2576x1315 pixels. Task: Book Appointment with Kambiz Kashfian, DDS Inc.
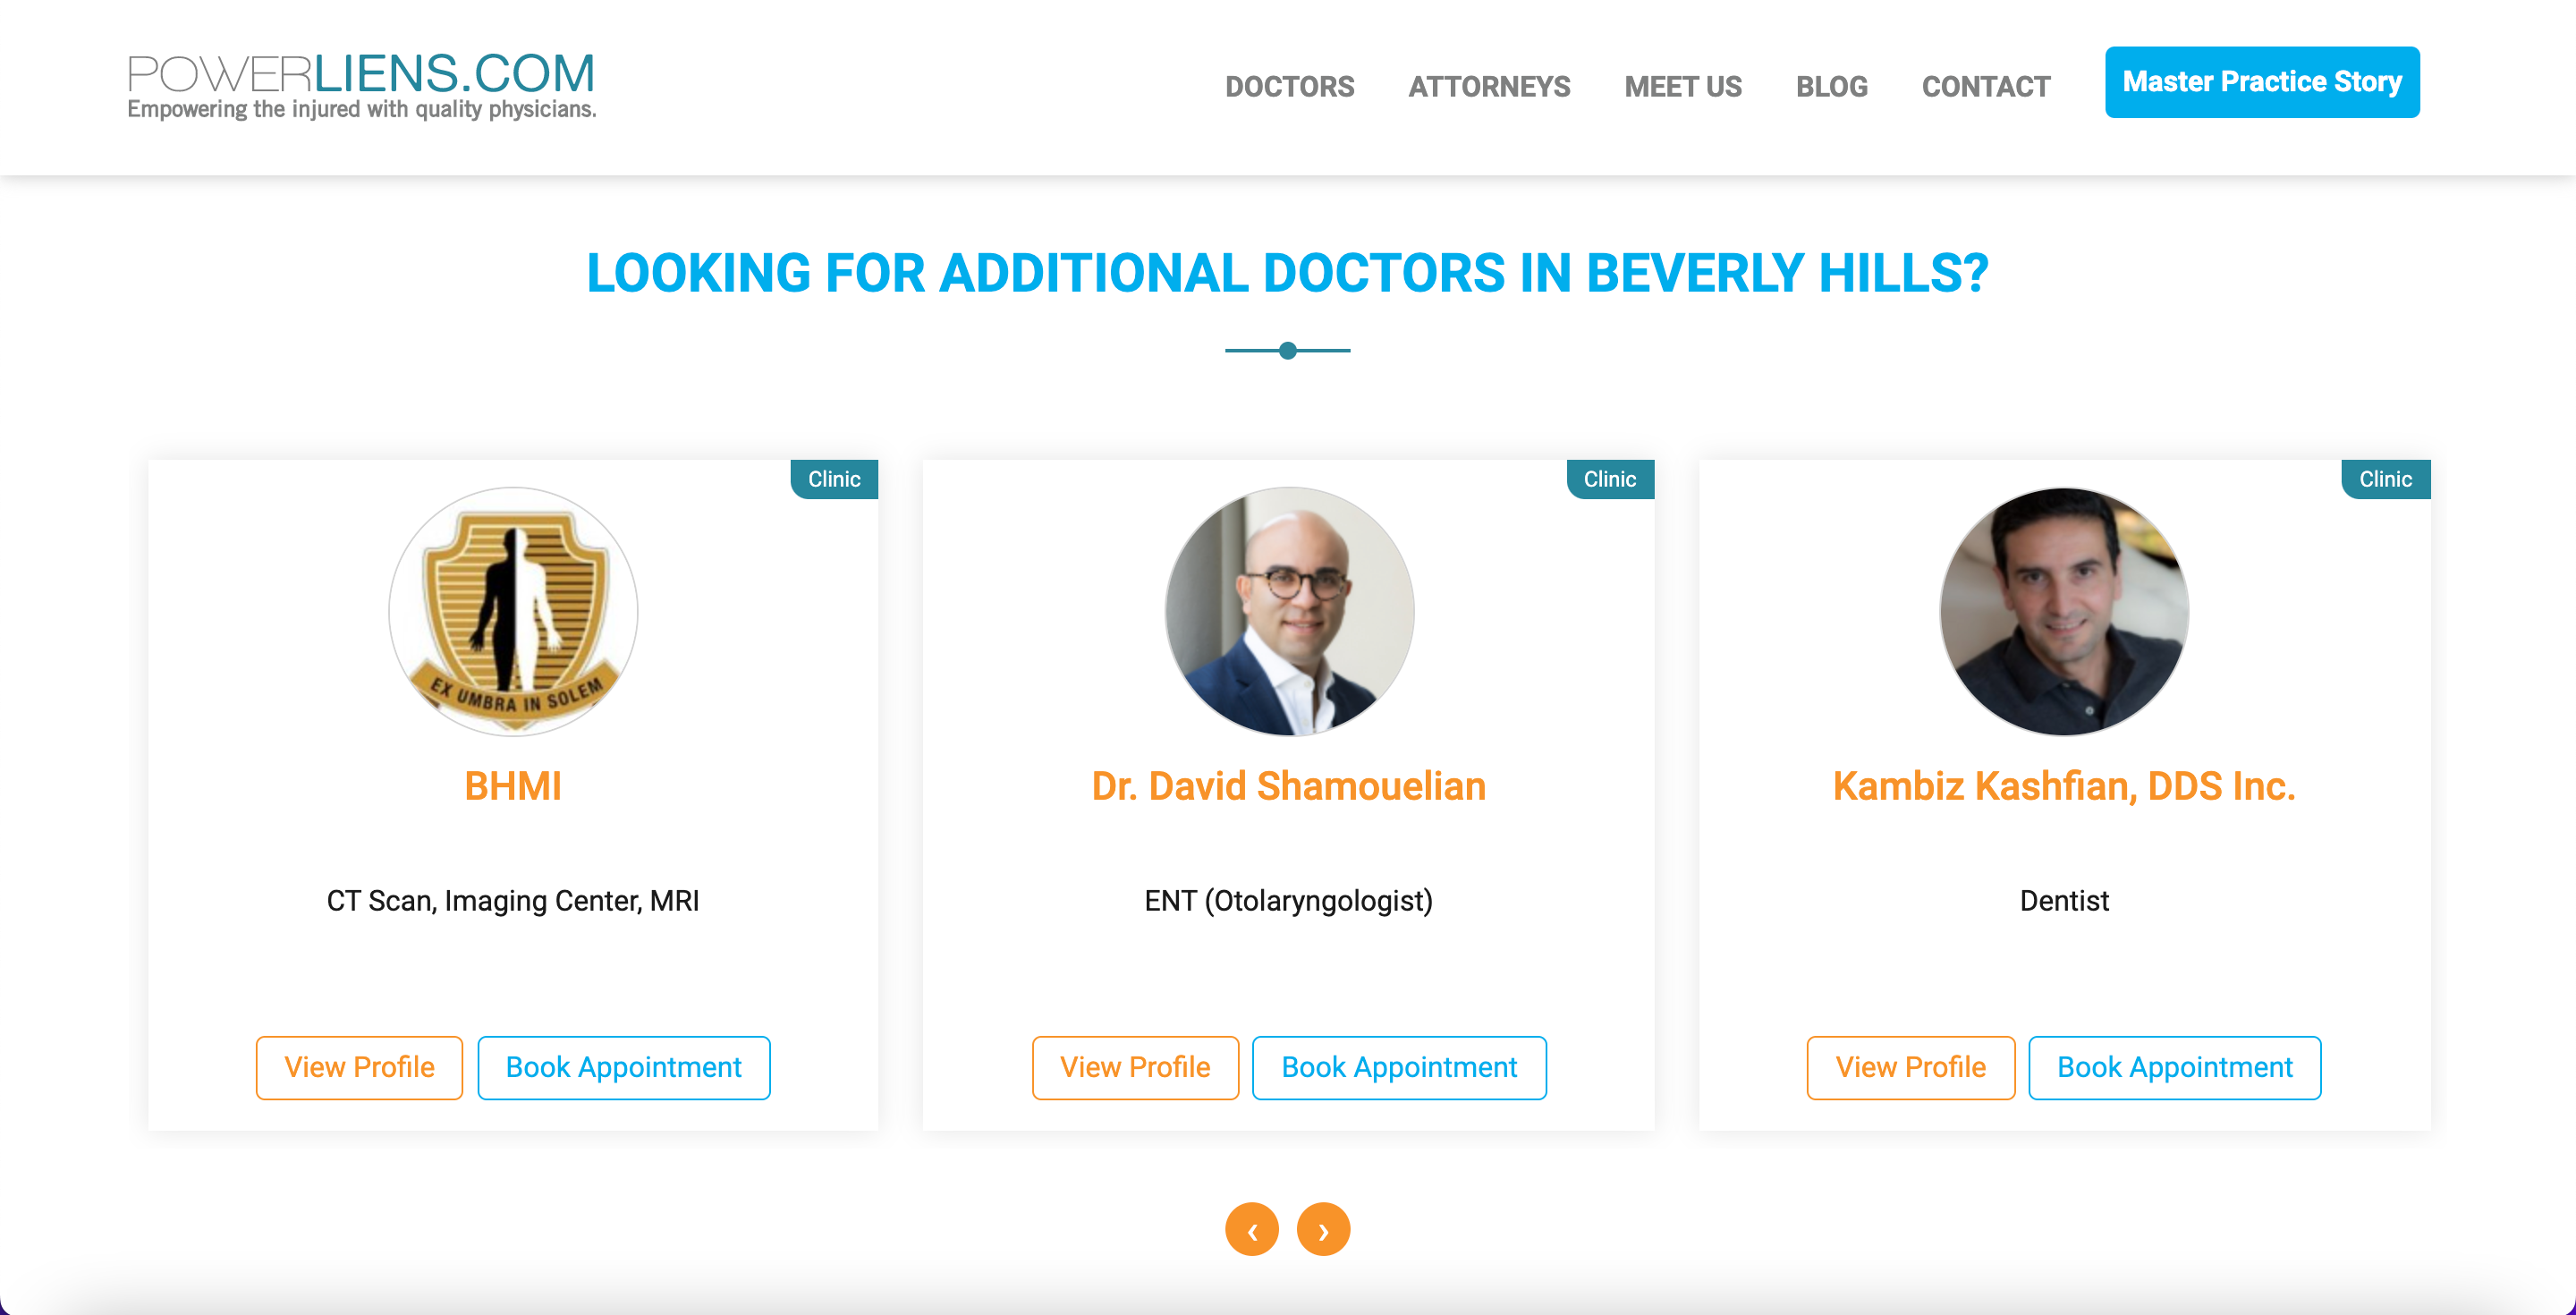tap(2174, 1067)
